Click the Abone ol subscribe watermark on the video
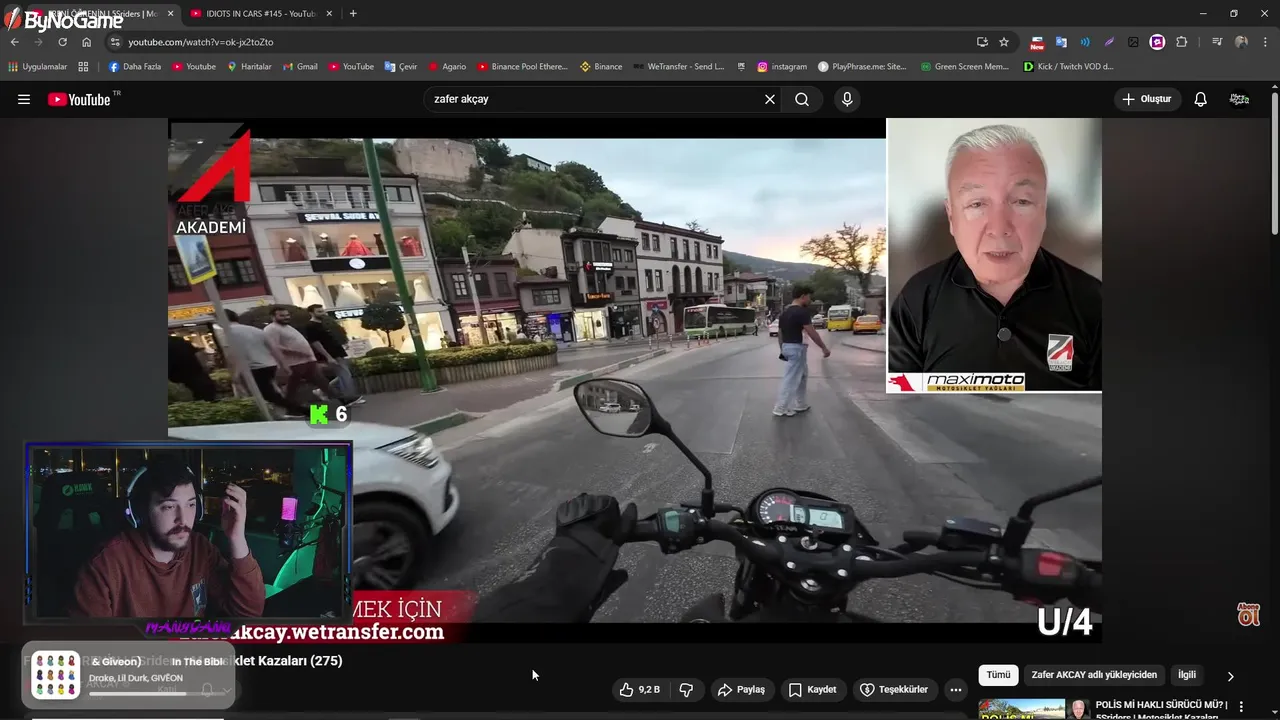The height and width of the screenshot is (720, 1280). (x=1248, y=614)
